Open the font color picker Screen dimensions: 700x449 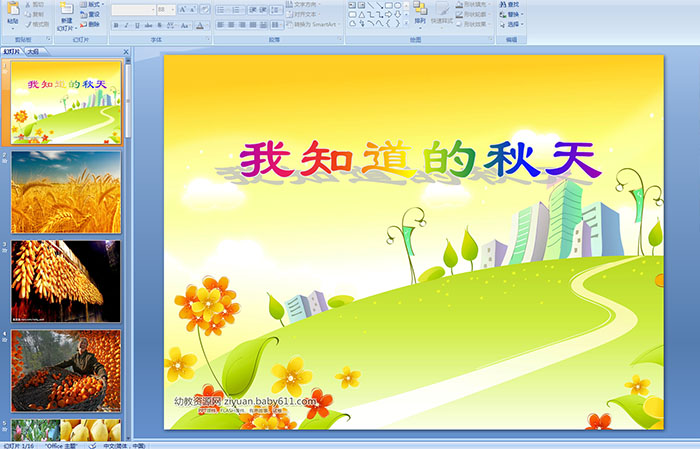[201, 25]
